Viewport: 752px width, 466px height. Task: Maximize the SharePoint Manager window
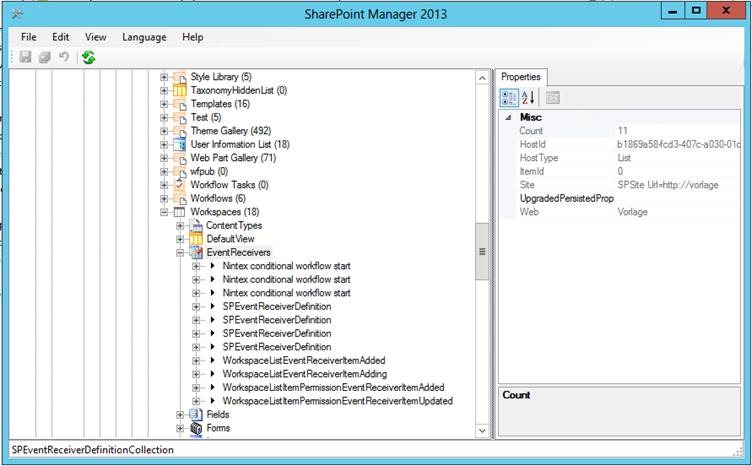[x=696, y=11]
